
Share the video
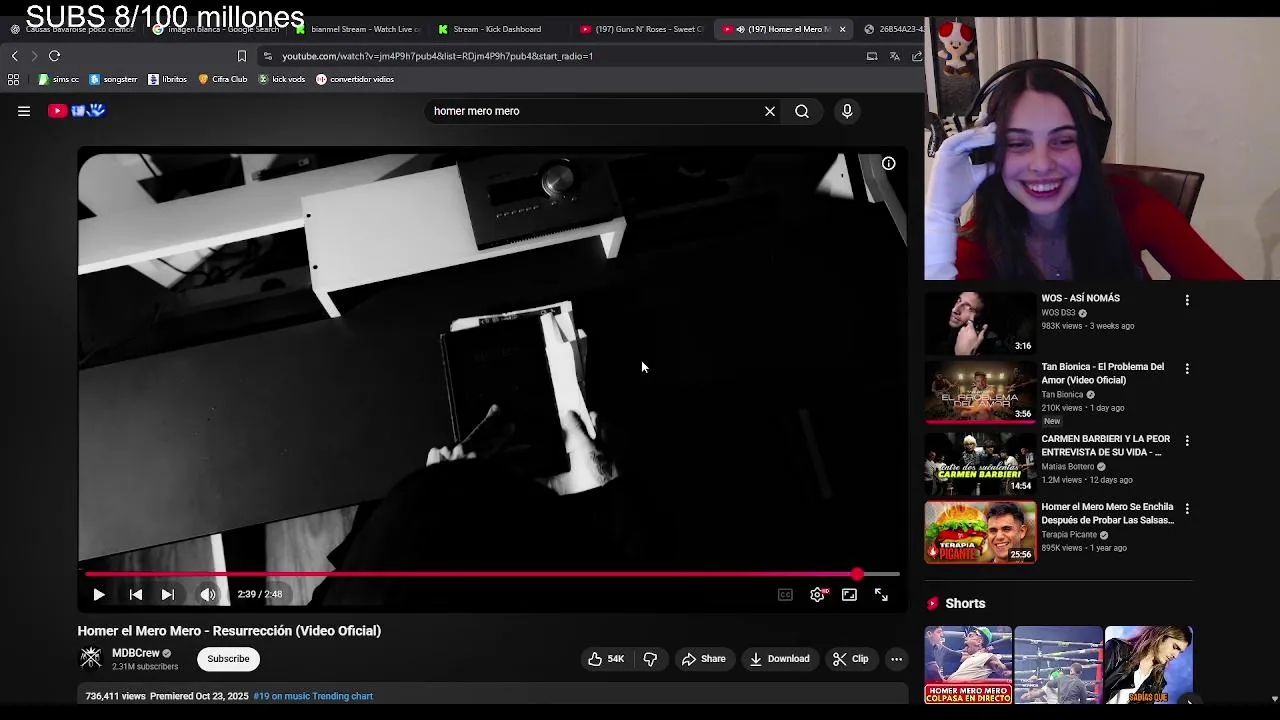pos(703,659)
